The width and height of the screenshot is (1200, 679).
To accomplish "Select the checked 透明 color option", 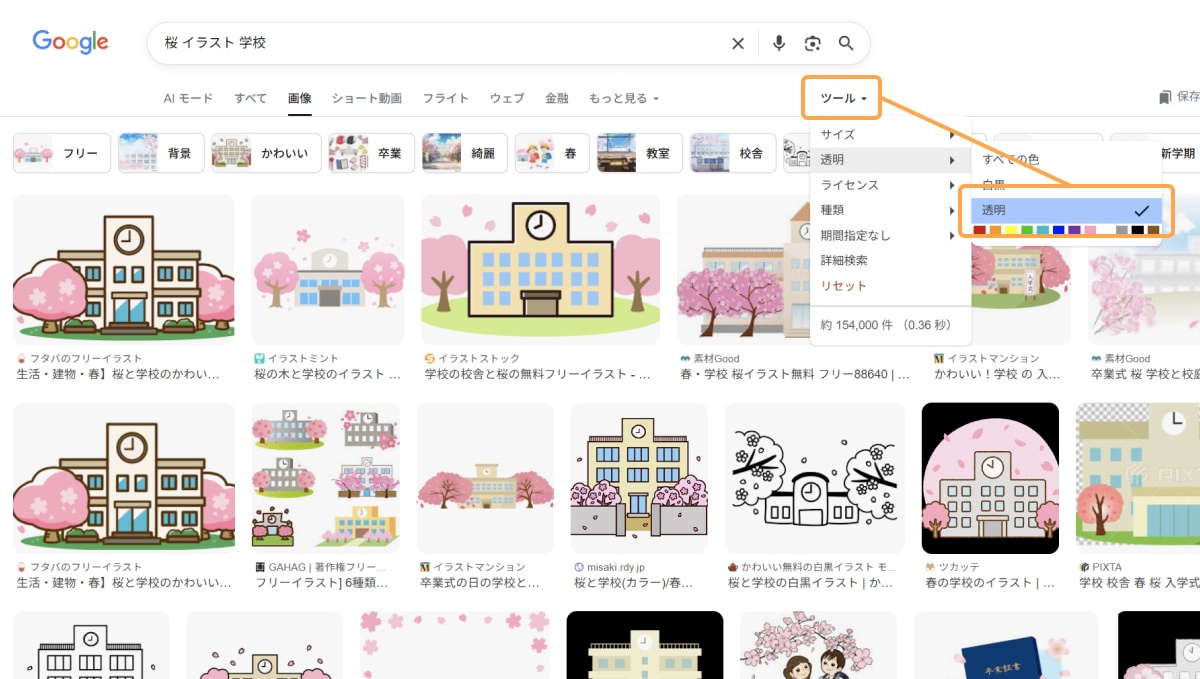I will (x=1065, y=210).
